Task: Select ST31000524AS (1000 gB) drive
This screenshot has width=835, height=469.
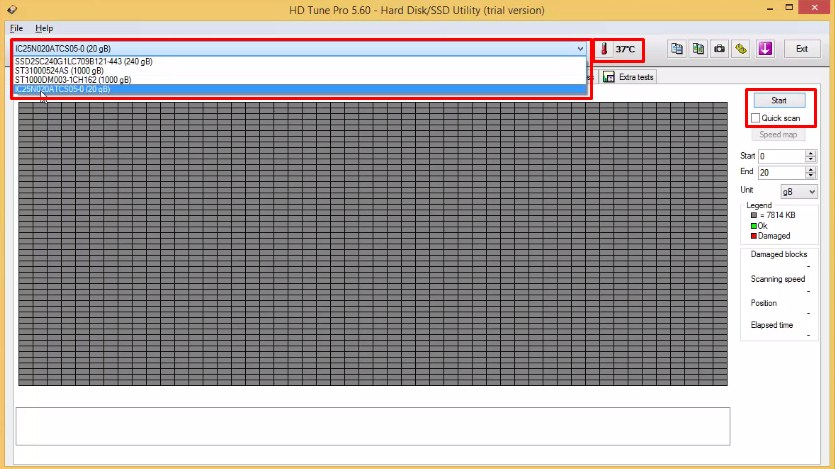Action: [300, 70]
